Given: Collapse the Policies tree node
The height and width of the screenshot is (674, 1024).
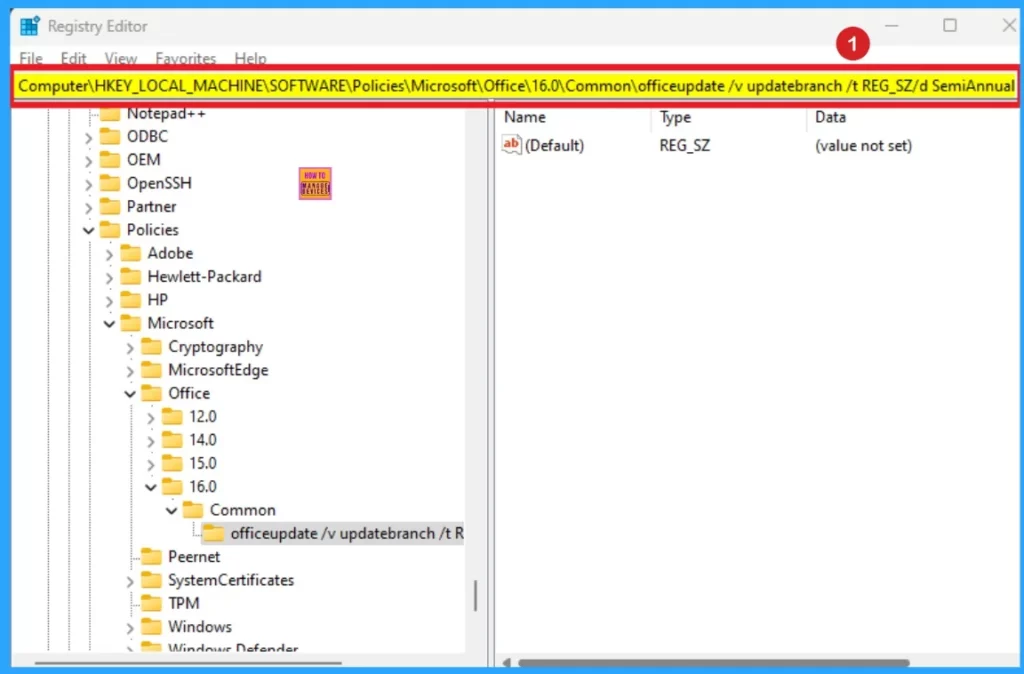Looking at the screenshot, I should [x=89, y=230].
